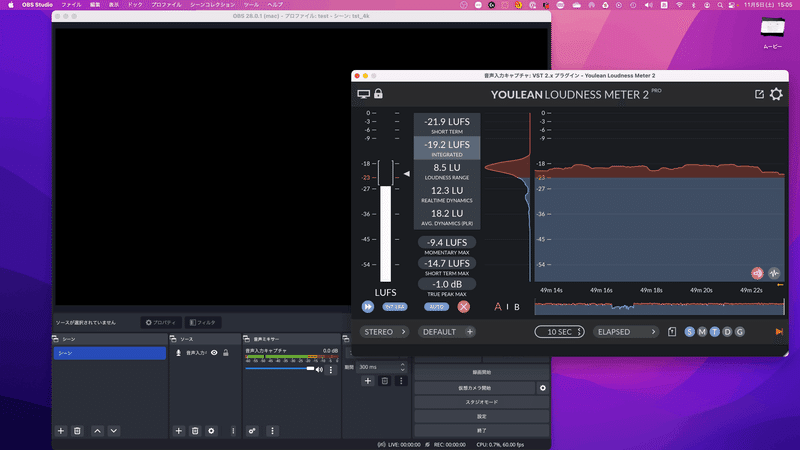Open OBS フィルタ filters button

pos(203,322)
